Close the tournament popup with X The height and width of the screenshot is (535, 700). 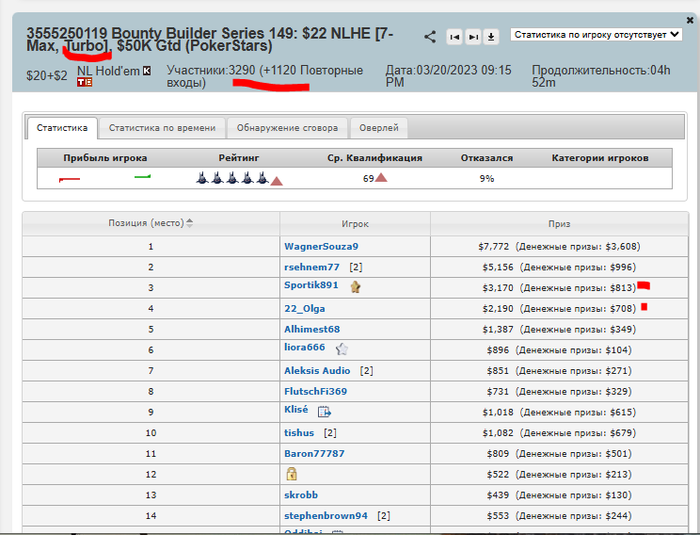tap(690, 20)
